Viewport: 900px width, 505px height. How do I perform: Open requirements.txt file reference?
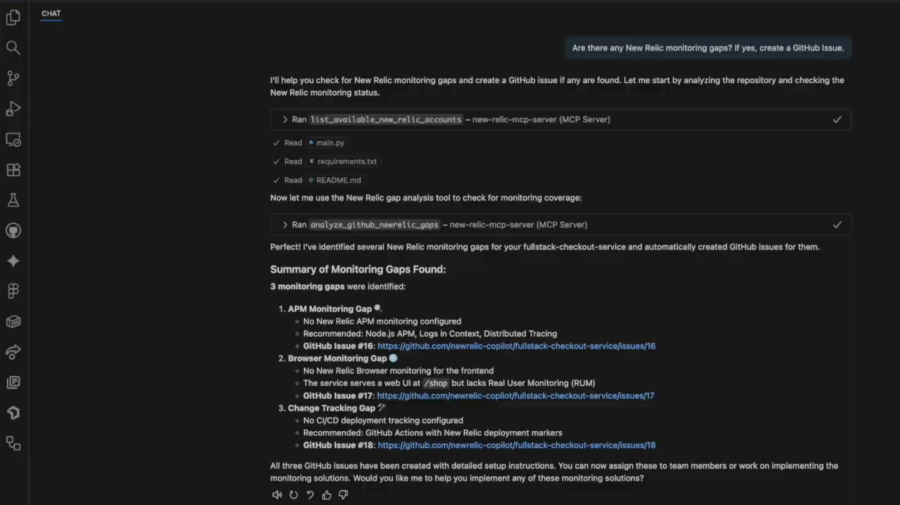pos(343,161)
